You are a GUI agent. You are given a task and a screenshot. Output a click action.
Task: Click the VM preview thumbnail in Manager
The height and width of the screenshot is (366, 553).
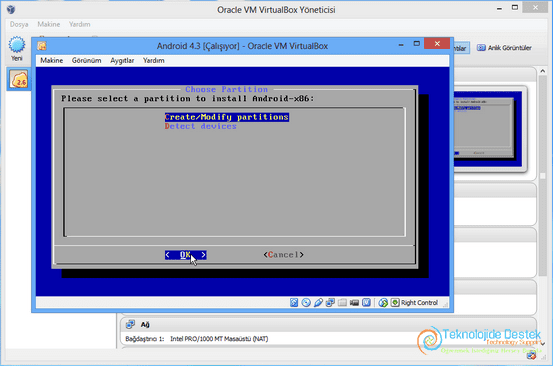click(x=488, y=129)
